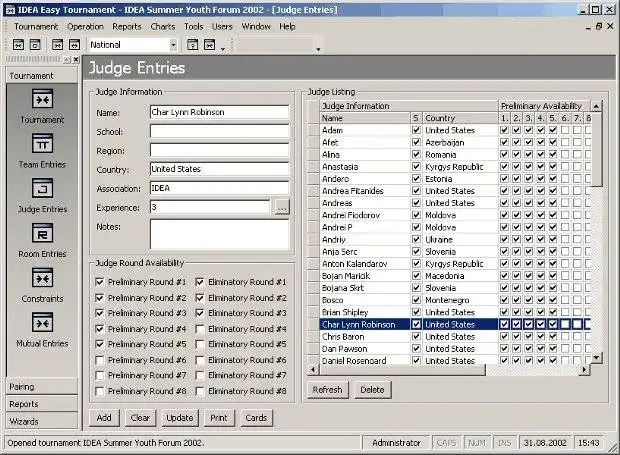Click into the Notes text area
Image resolution: width=620 pixels, height=455 pixels.
219,234
